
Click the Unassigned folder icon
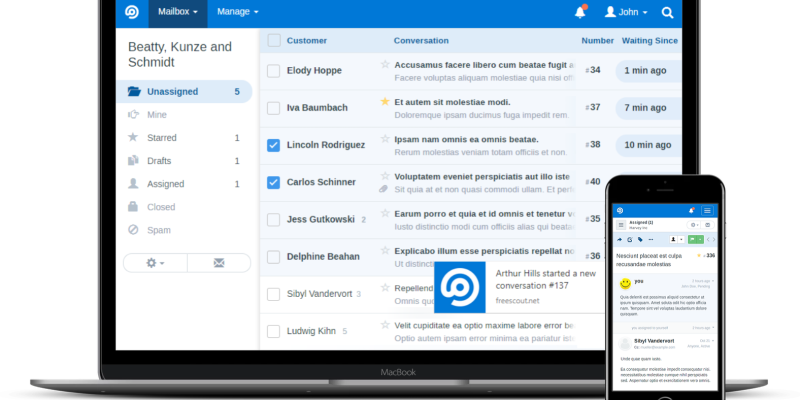(134, 91)
